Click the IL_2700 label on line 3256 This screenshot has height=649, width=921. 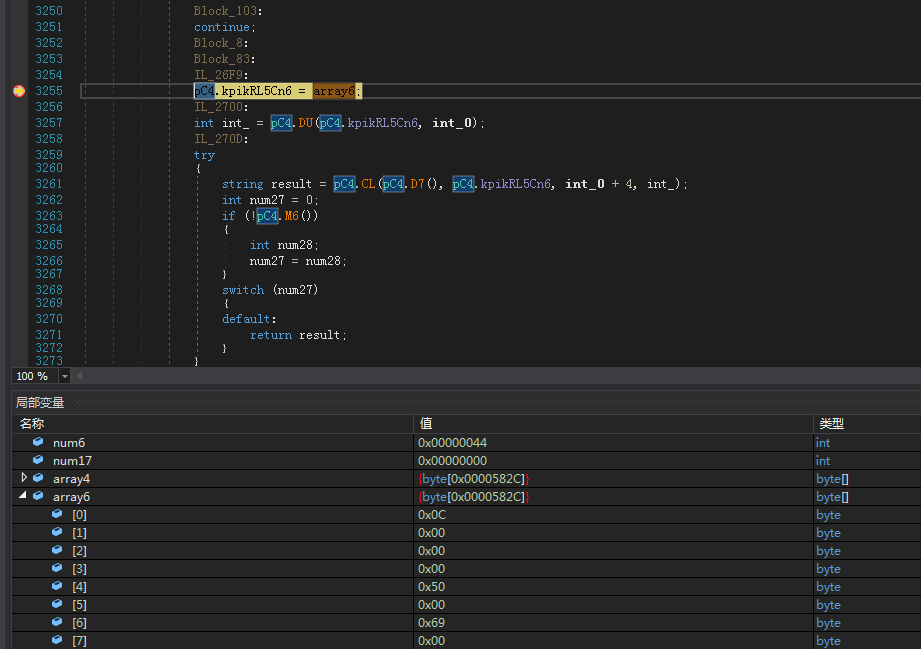[x=221, y=107]
